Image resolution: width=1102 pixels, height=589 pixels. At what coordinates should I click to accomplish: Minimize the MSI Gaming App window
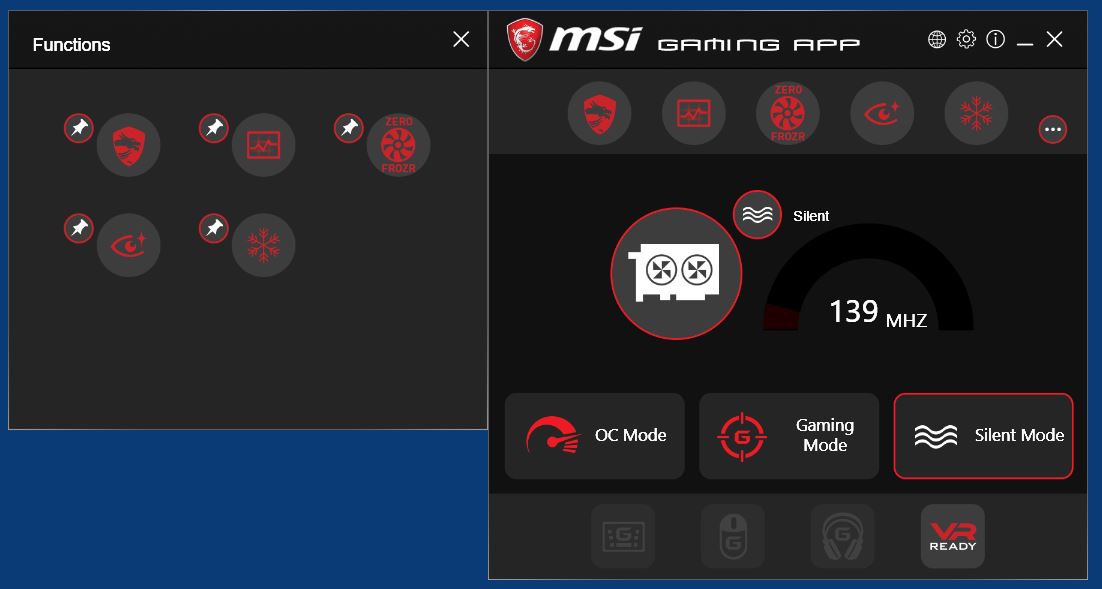pyautogui.click(x=1025, y=44)
